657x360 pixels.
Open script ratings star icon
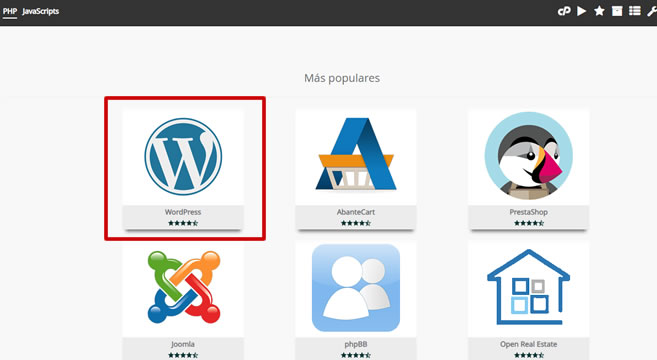(599, 11)
